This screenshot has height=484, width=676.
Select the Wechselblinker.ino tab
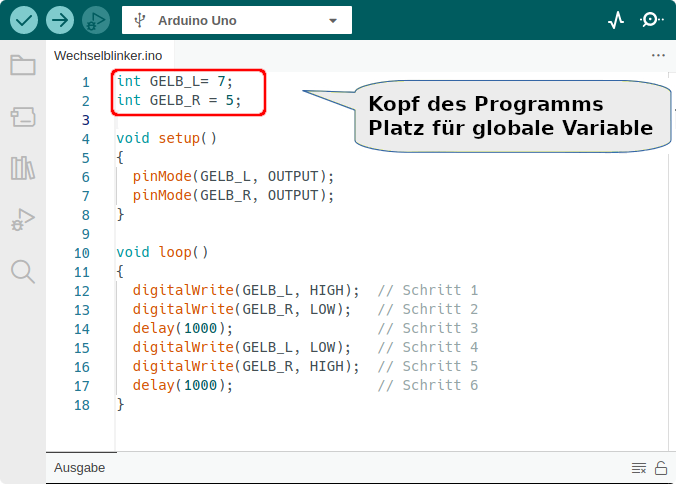pyautogui.click(x=107, y=56)
